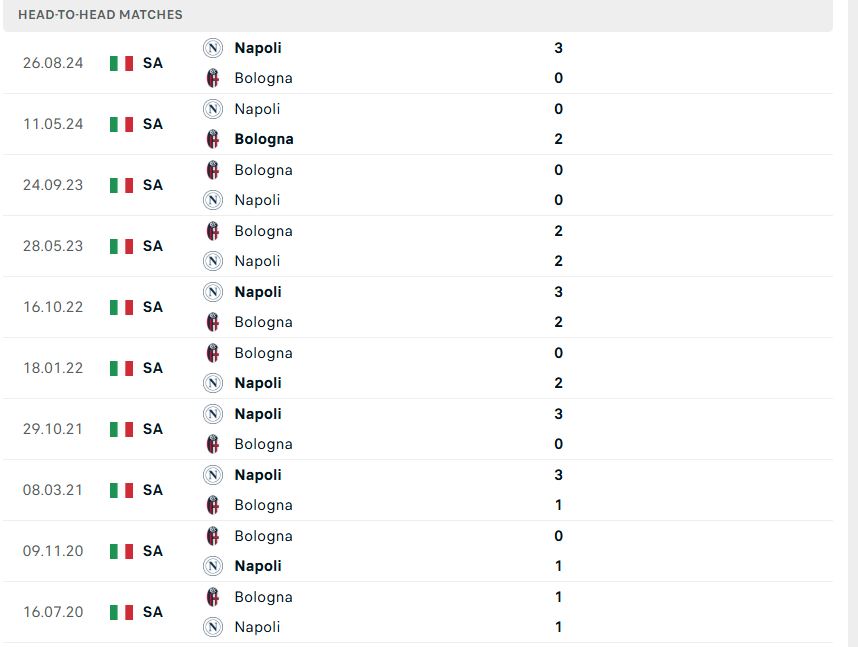Open Napoli team link in 16.10.22 match
The height and width of the screenshot is (647, 858).
[x=258, y=292]
